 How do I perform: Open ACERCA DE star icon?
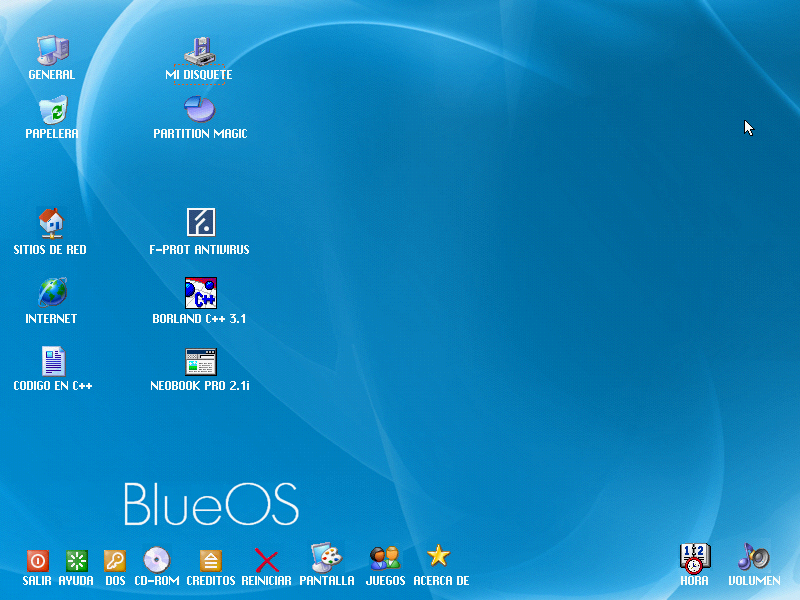(x=438, y=556)
